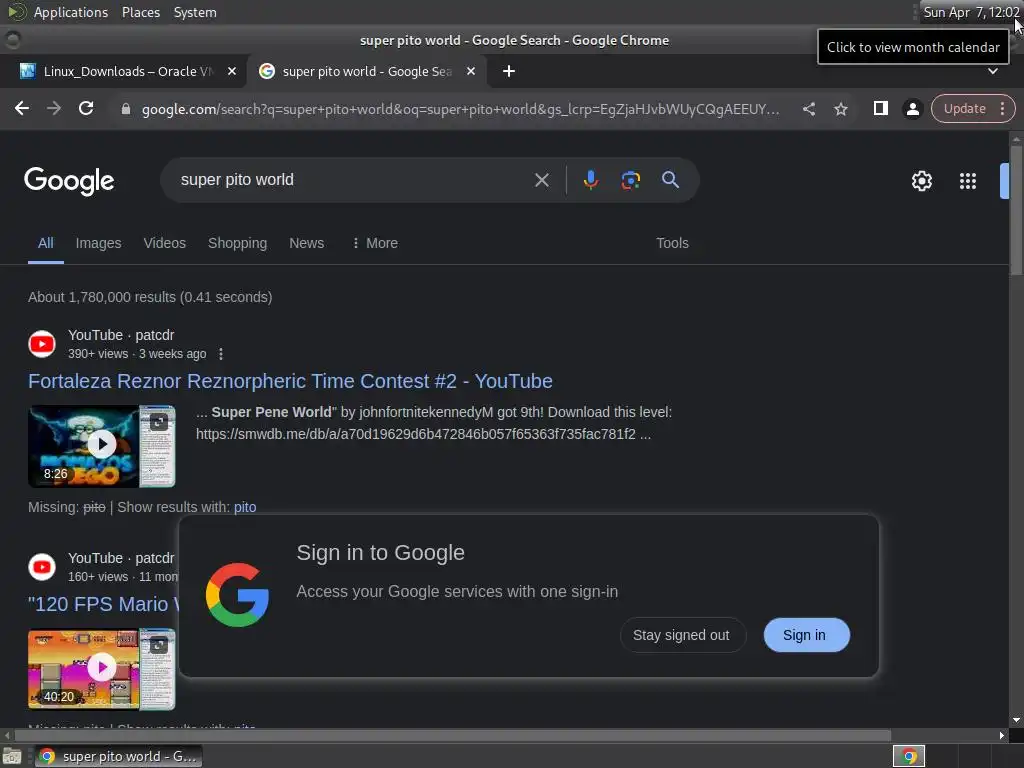Click the forward navigation arrow
The width and height of the screenshot is (1024, 768).
(54, 108)
